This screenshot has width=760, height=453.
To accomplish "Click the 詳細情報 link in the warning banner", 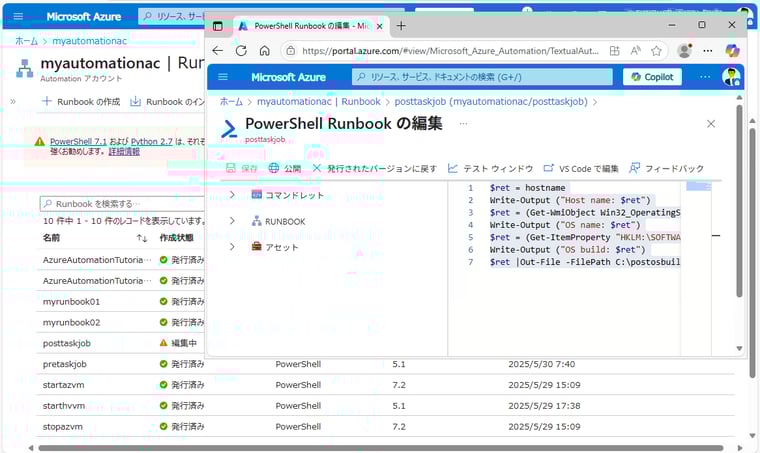I will pos(124,152).
